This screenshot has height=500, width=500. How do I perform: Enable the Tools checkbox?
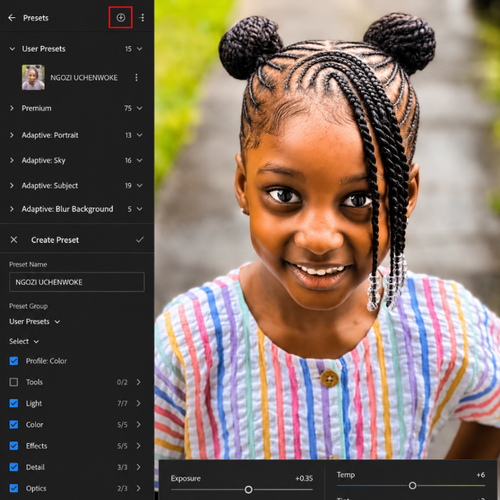pyautogui.click(x=14, y=382)
